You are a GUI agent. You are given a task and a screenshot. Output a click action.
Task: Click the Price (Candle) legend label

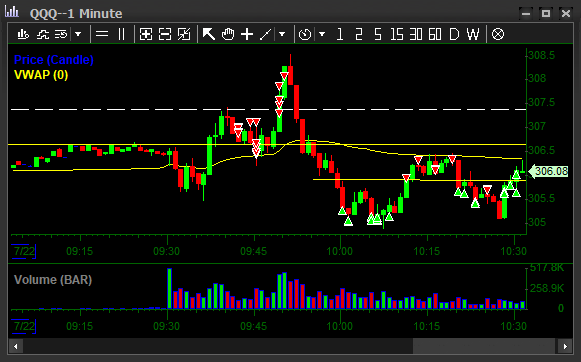pyautogui.click(x=53, y=60)
